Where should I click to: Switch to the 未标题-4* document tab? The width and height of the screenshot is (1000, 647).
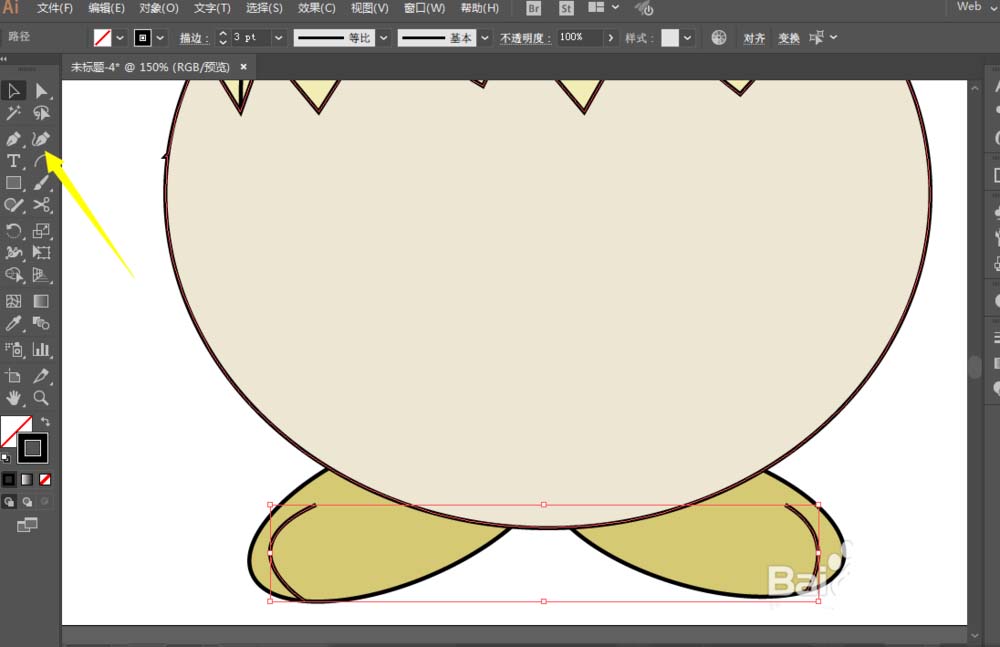pos(150,67)
